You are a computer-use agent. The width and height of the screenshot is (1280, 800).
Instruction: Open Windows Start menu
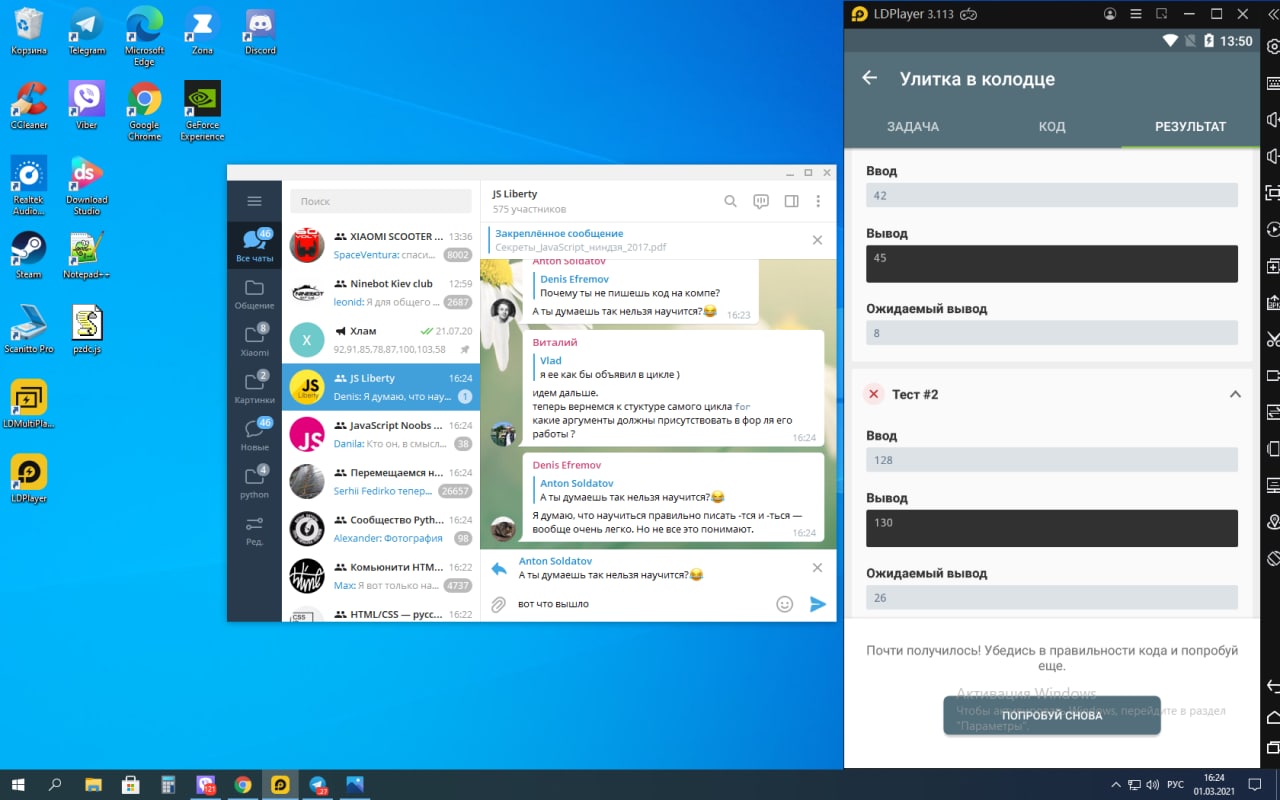[x=18, y=785]
